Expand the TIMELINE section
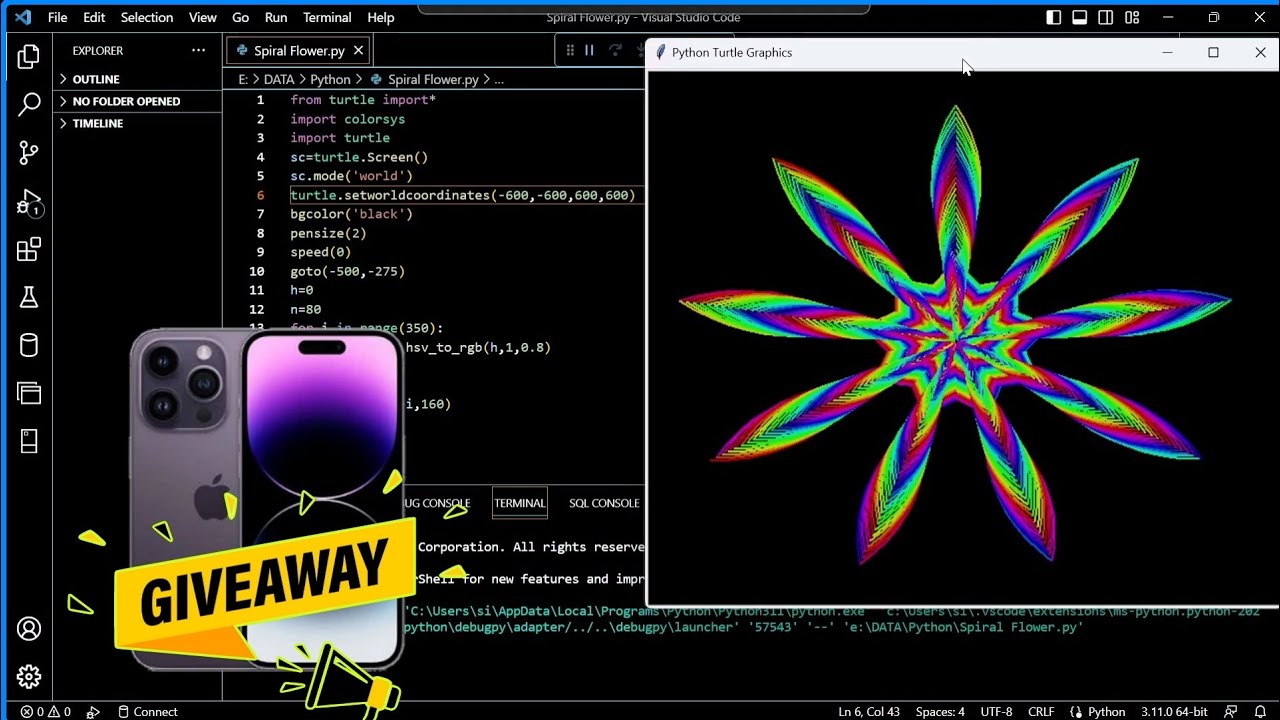 pos(138,123)
